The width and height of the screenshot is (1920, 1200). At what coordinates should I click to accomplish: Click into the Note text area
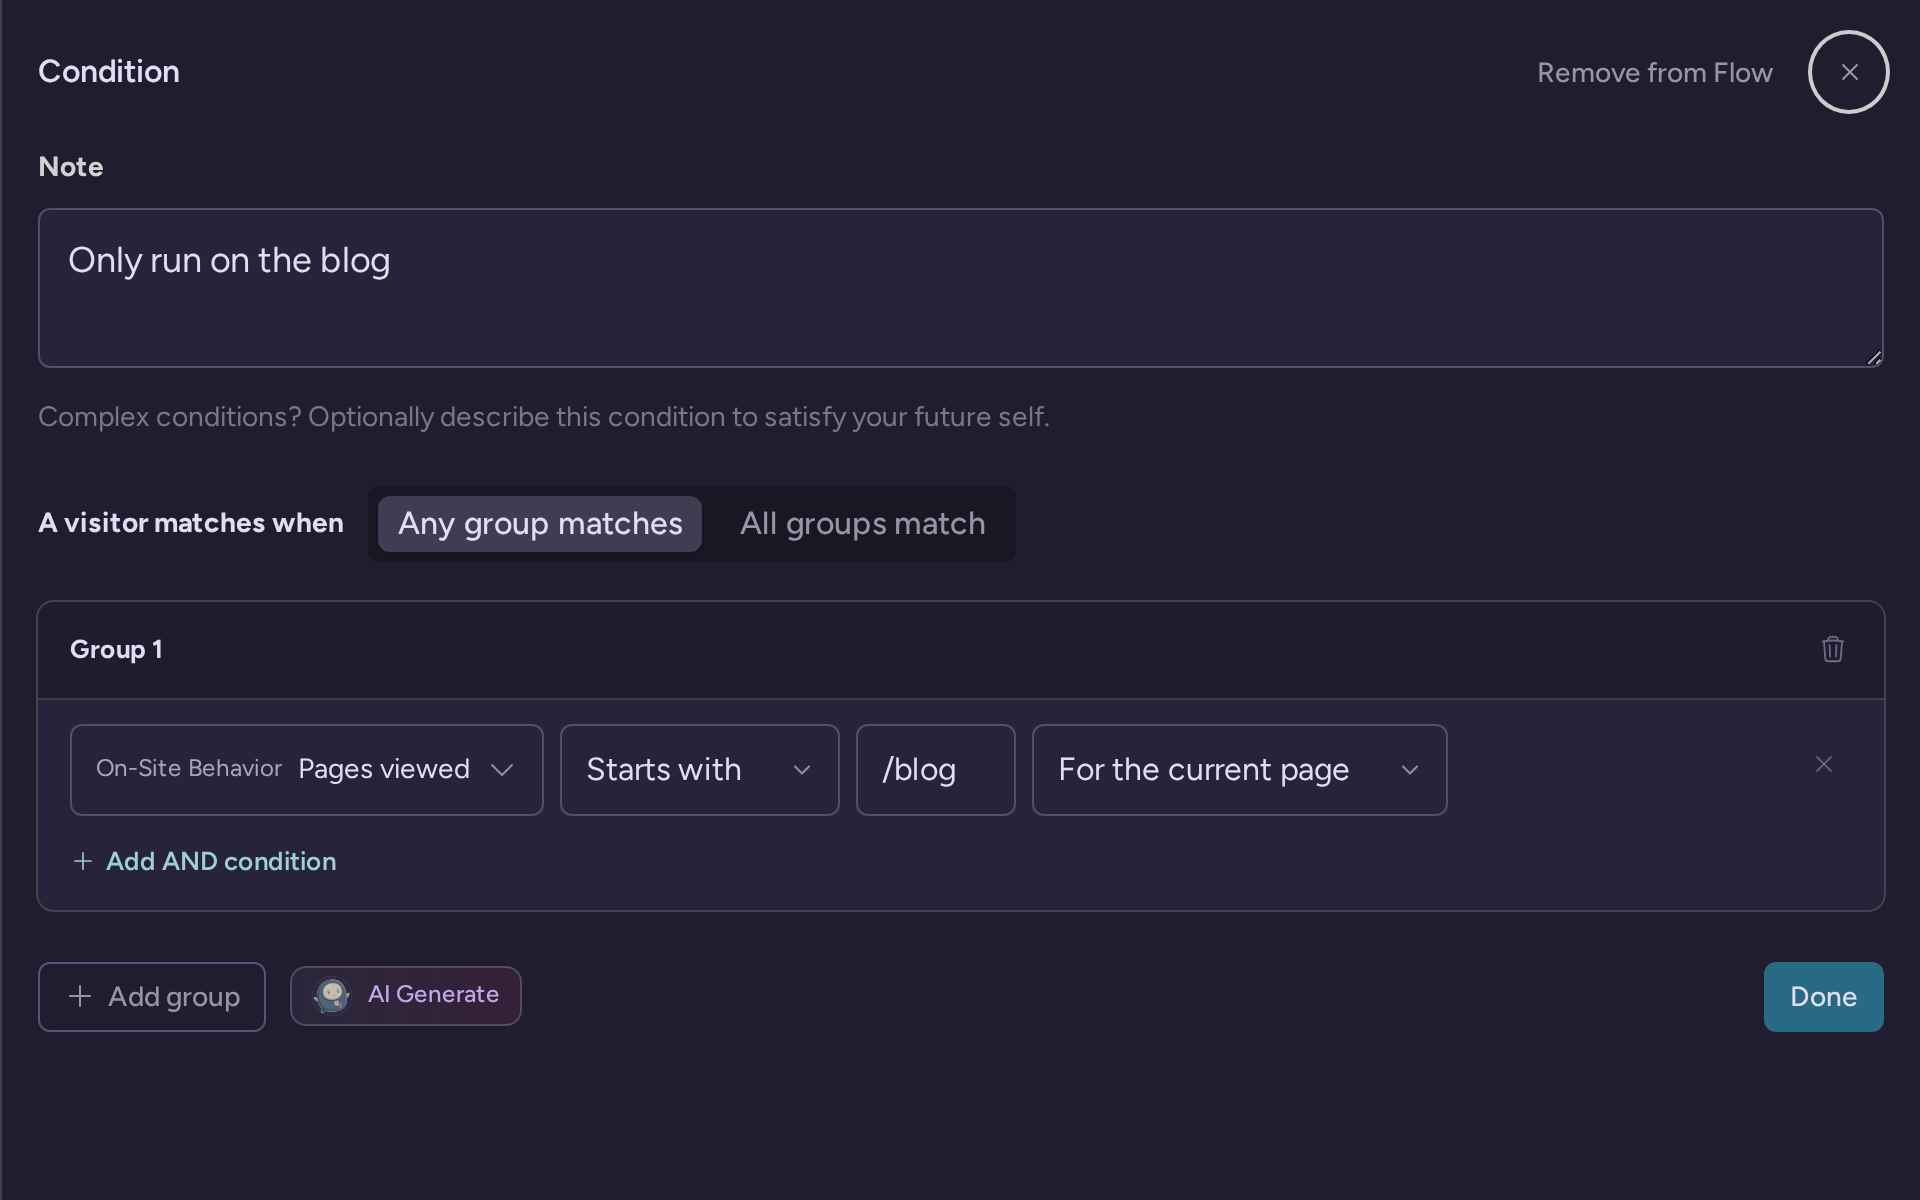coord(960,288)
